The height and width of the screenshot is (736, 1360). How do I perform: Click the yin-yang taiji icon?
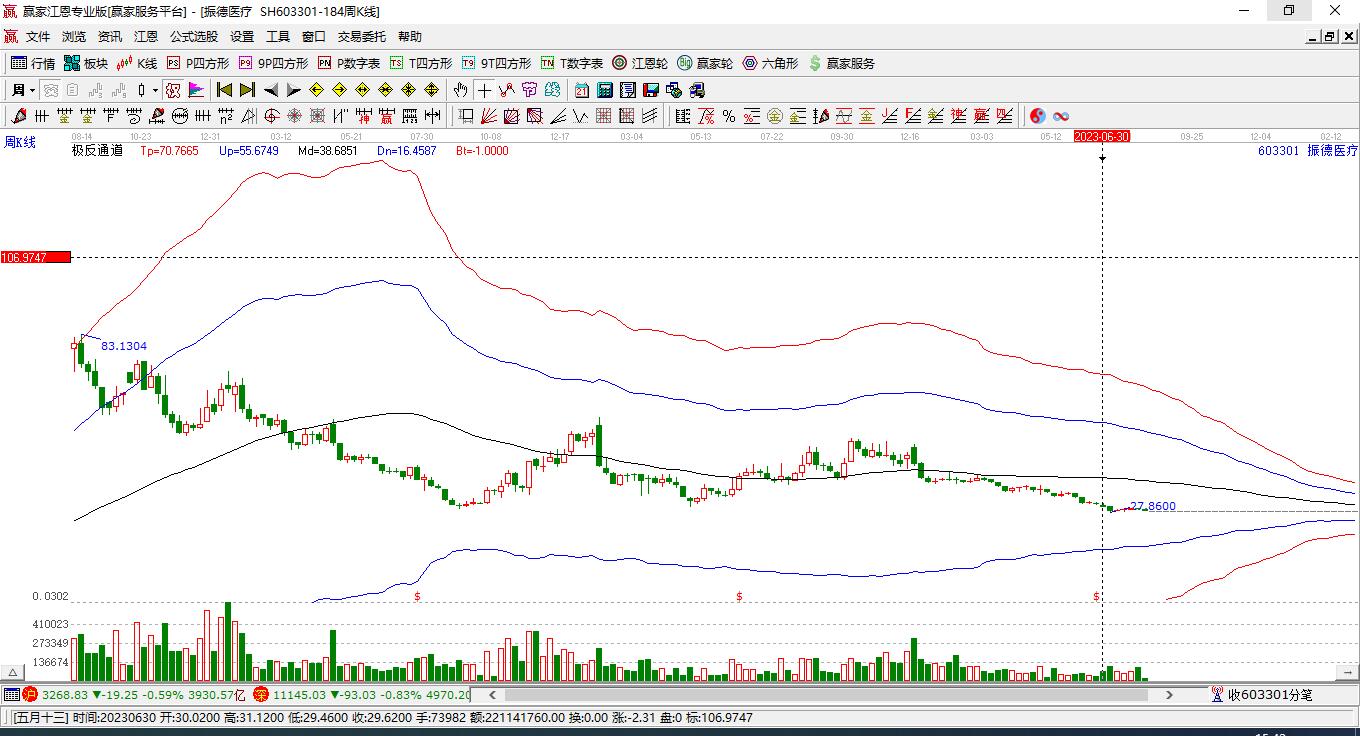click(x=1037, y=116)
